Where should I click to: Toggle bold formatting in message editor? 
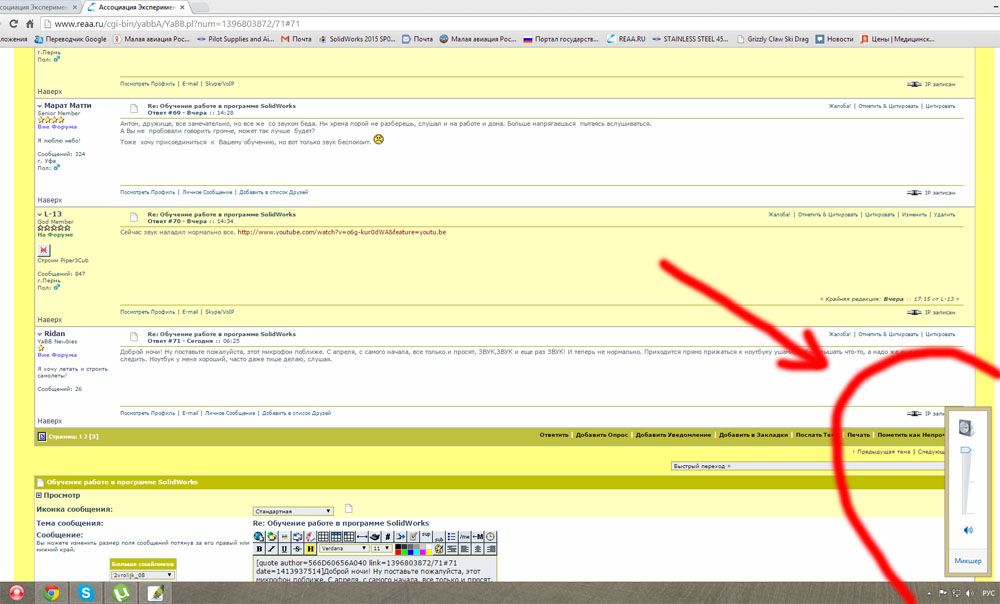pos(259,549)
